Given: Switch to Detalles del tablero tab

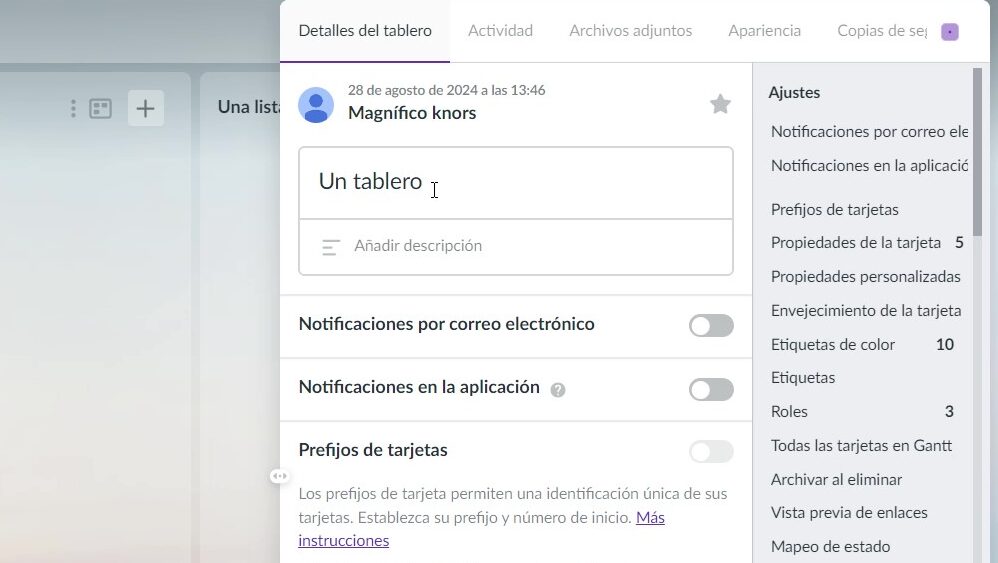Looking at the screenshot, I should (x=365, y=31).
